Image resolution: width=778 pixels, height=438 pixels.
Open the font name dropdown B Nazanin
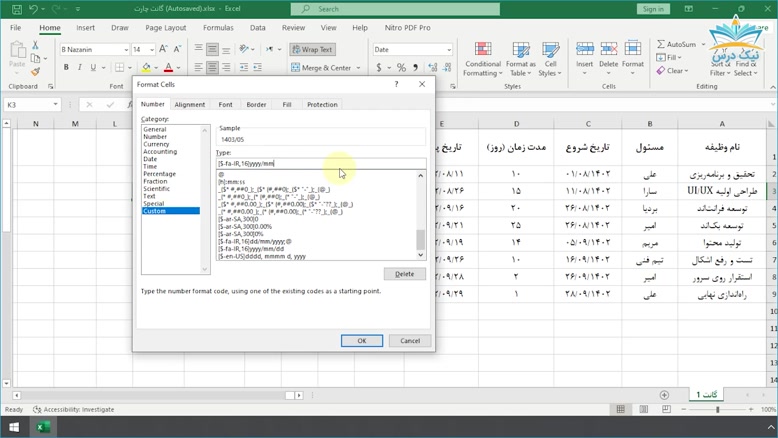click(x=126, y=50)
